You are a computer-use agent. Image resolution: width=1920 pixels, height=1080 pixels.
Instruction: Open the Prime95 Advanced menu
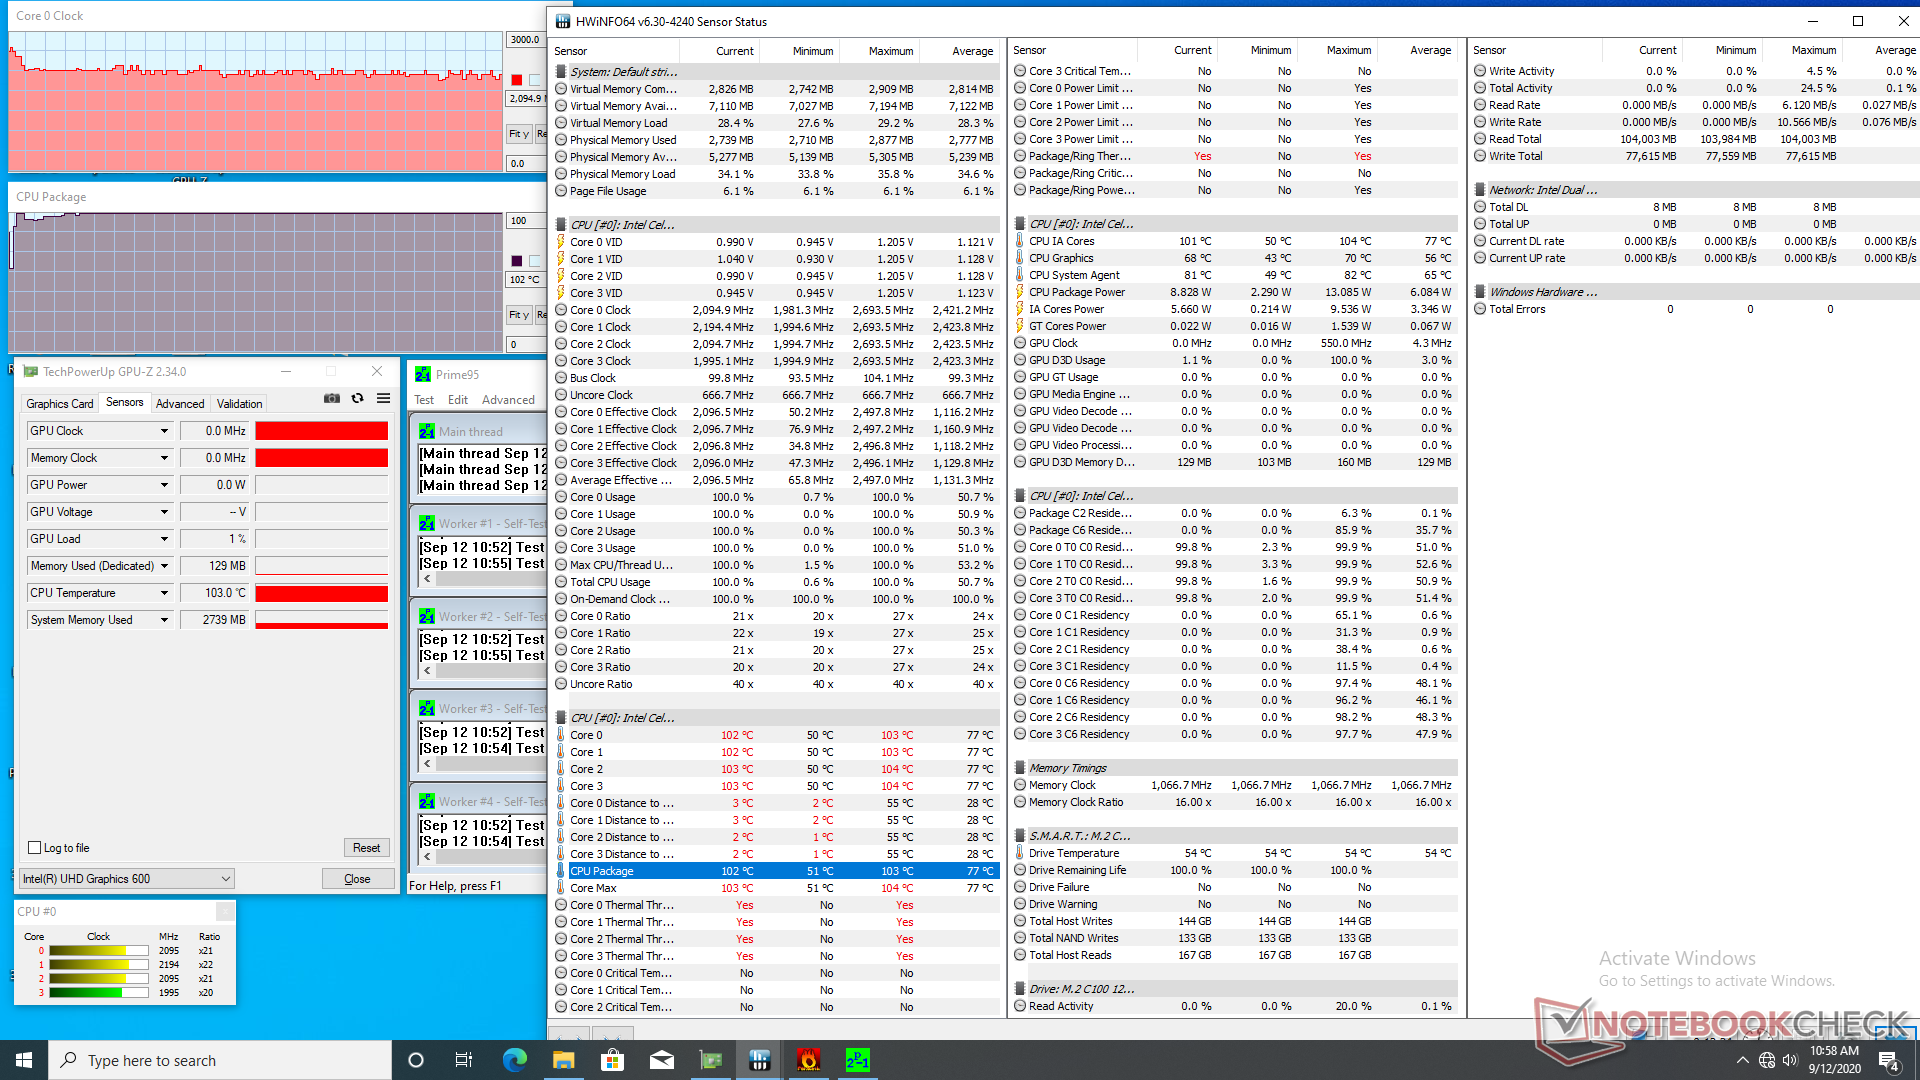(x=508, y=400)
